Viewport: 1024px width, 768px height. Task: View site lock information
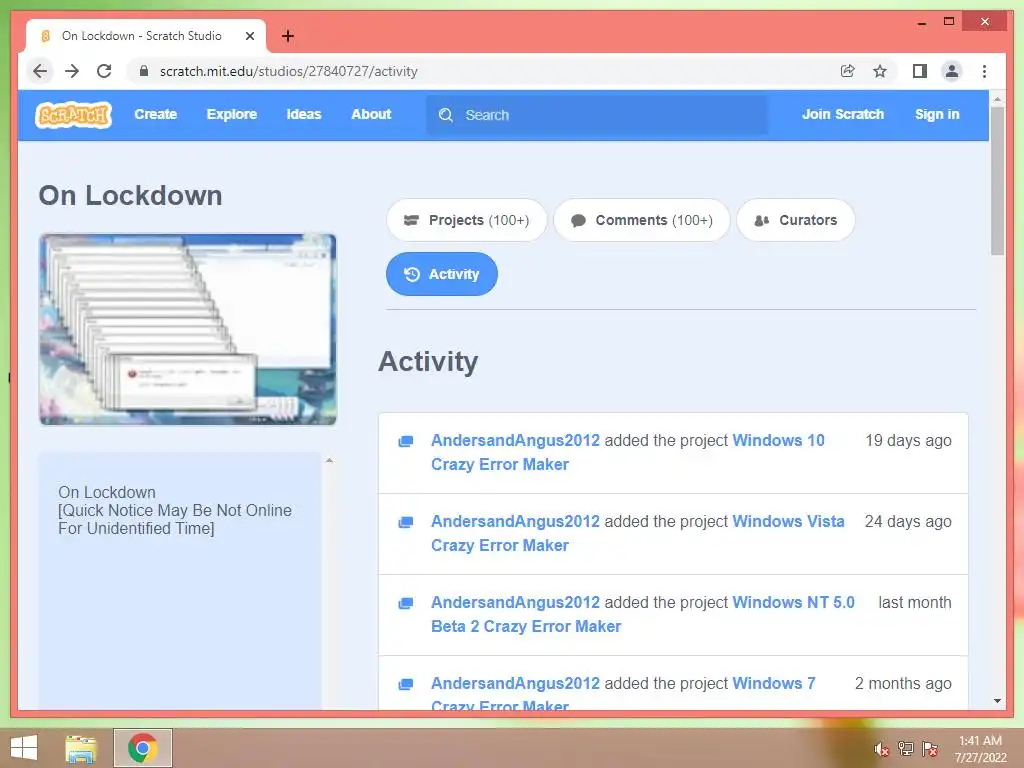144,71
